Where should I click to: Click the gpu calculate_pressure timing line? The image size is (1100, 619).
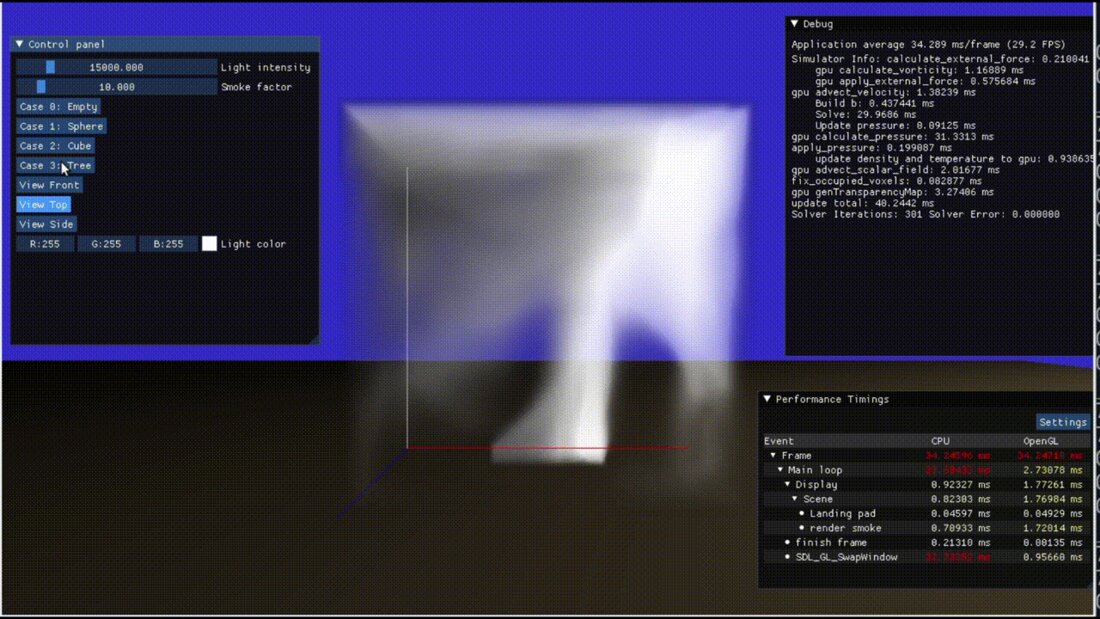pyautogui.click(x=892, y=137)
